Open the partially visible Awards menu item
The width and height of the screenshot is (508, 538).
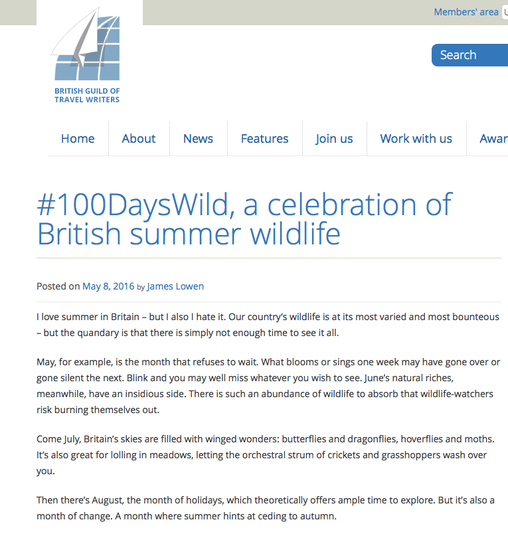tap(494, 139)
